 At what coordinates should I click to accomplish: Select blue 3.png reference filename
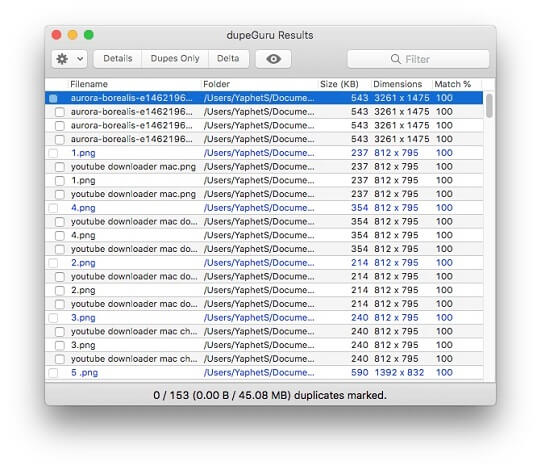83,317
